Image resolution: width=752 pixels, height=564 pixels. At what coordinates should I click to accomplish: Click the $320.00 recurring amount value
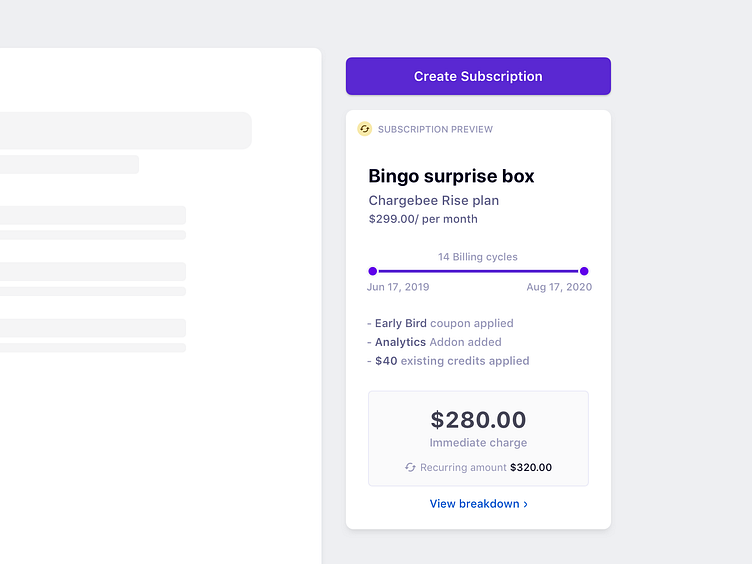click(x=531, y=467)
